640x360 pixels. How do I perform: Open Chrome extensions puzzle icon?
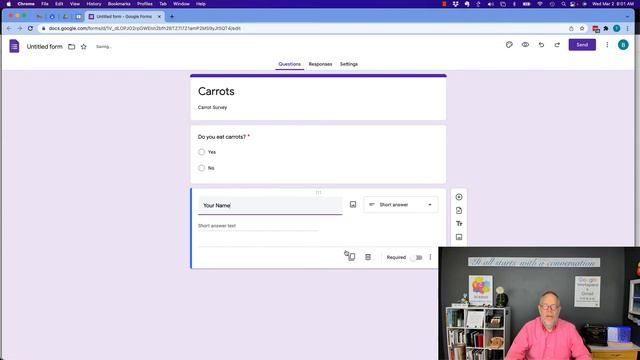(x=606, y=28)
